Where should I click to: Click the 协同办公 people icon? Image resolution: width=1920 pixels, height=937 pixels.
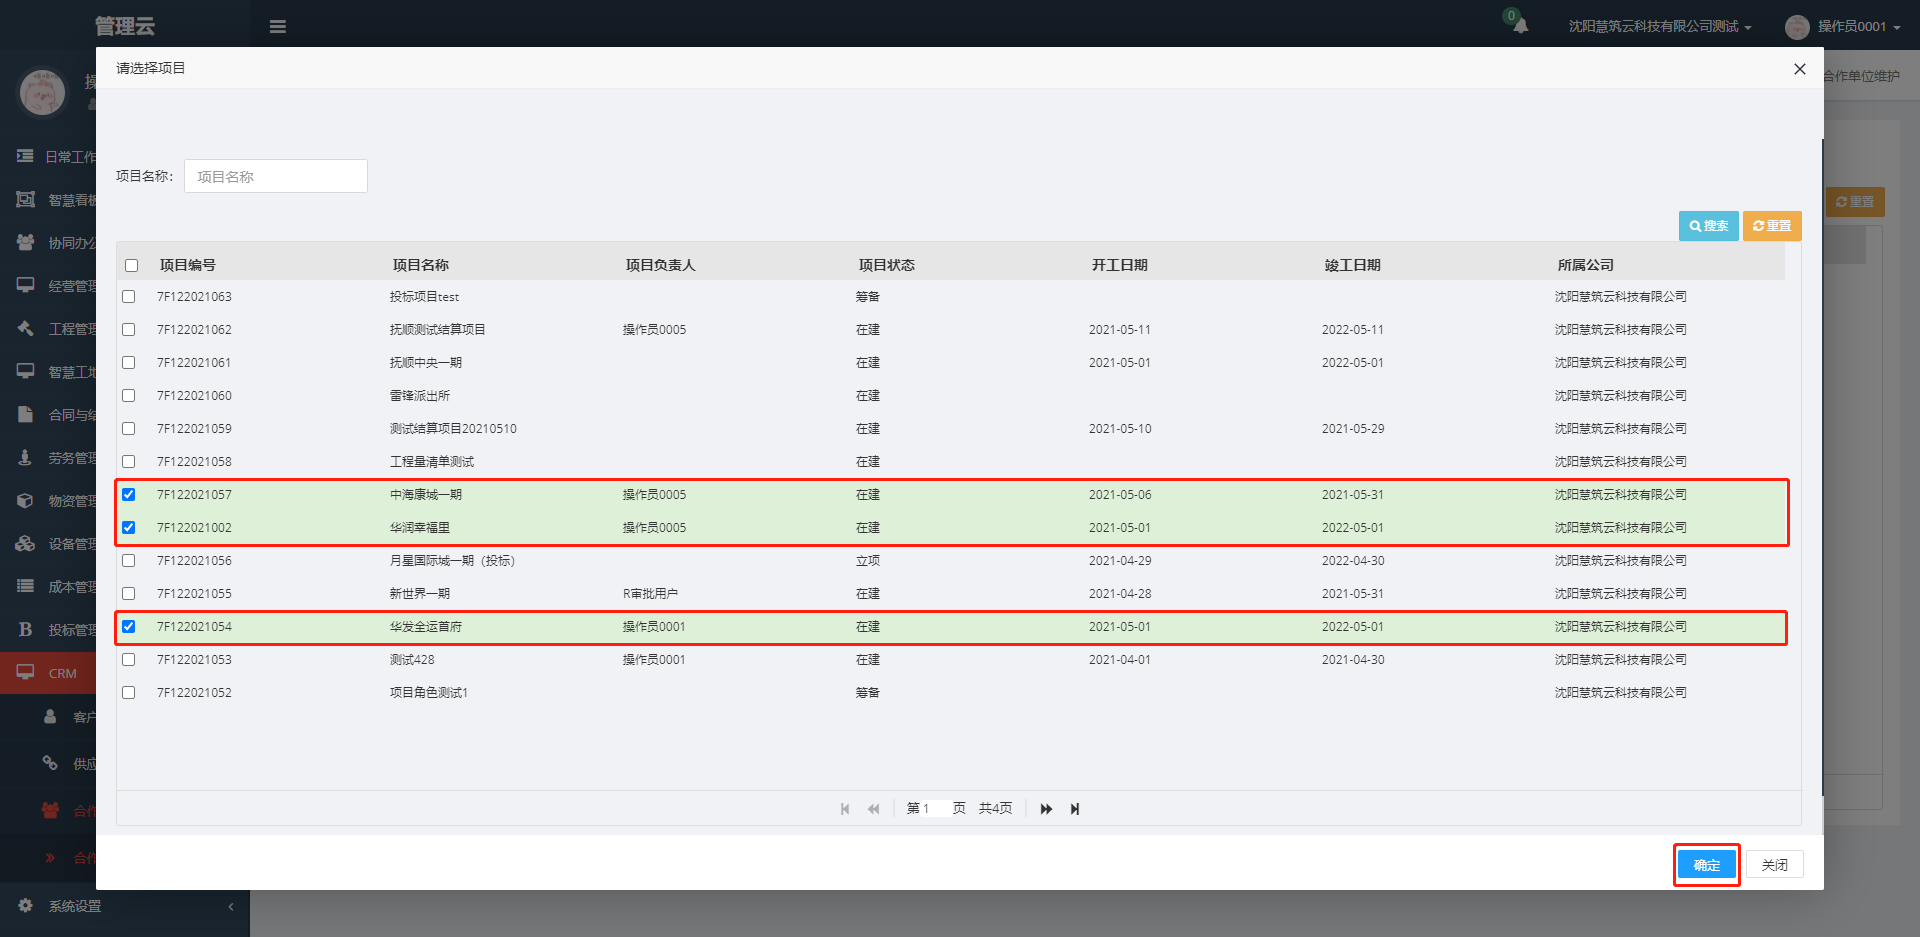(x=25, y=243)
